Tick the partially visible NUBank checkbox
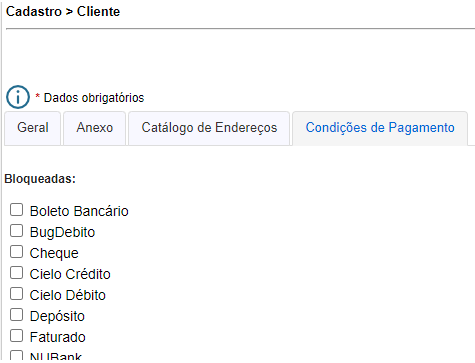Viewport: 475px width, 363px height. tap(16, 356)
